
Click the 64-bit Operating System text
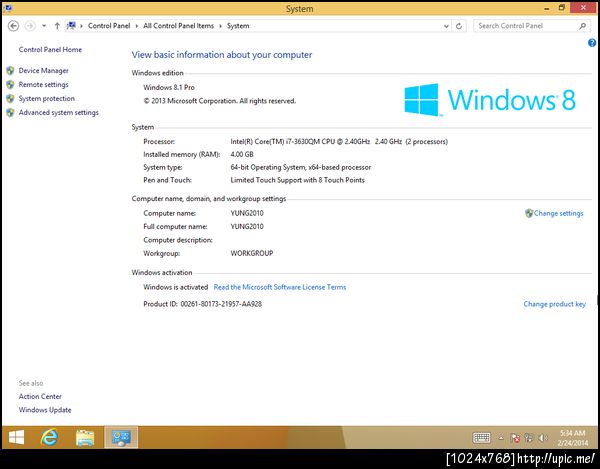coord(300,167)
